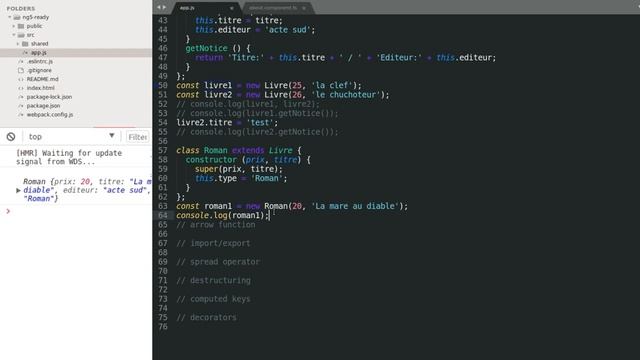Expand the shared folder arrow
This screenshot has height=360, width=640.
[x=18, y=44]
